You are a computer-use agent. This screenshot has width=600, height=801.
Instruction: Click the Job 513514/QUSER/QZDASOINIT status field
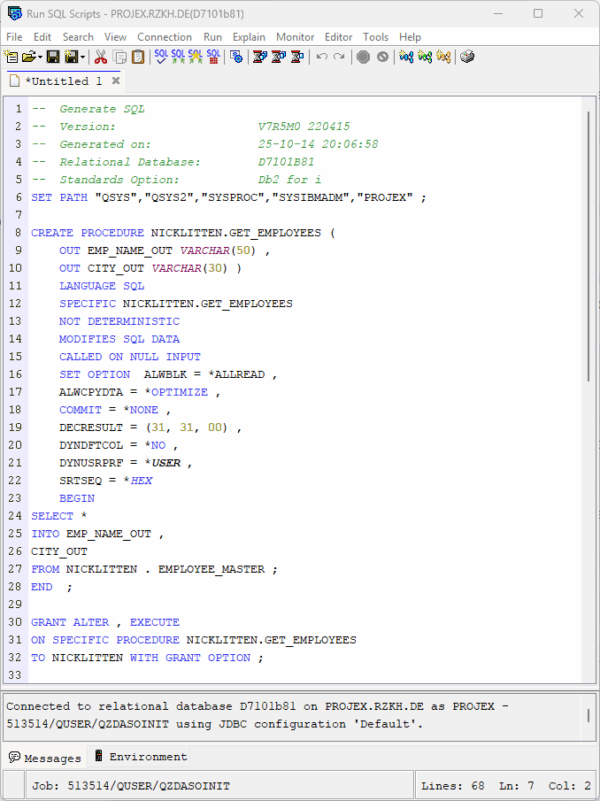[x=220, y=786]
